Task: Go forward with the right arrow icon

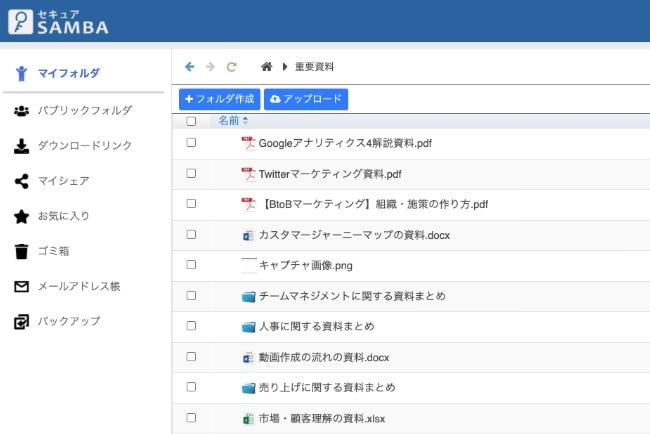Action: coord(211,67)
